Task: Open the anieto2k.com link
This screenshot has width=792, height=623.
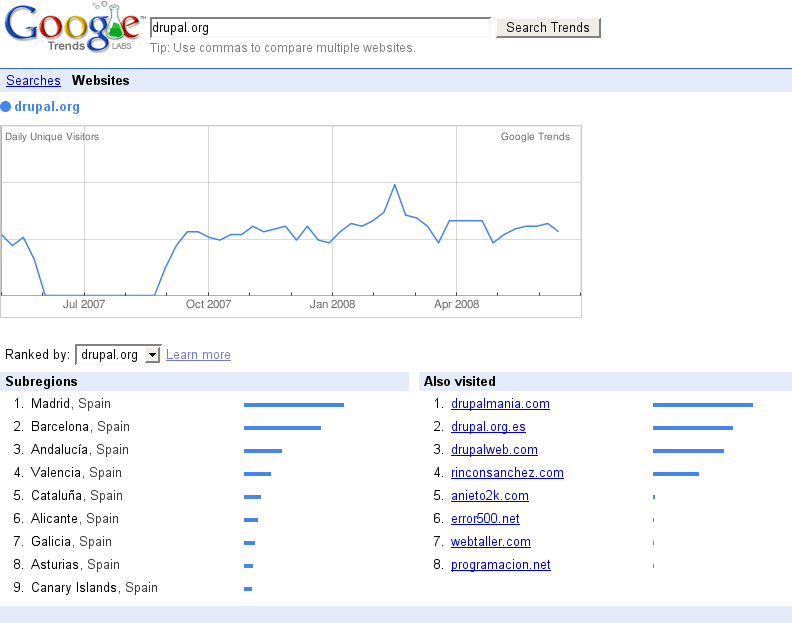Action: click(x=489, y=496)
